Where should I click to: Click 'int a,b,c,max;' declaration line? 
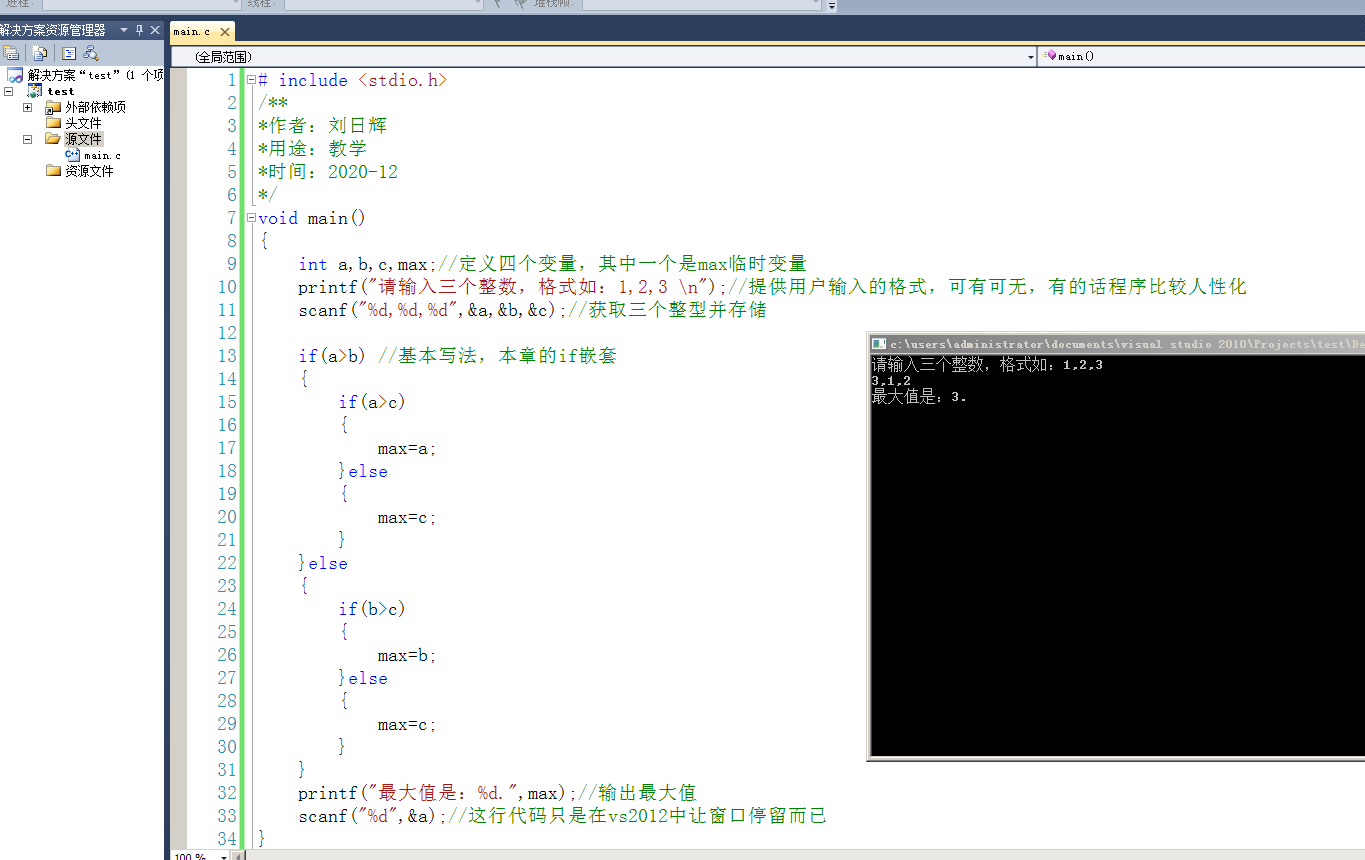click(x=367, y=264)
